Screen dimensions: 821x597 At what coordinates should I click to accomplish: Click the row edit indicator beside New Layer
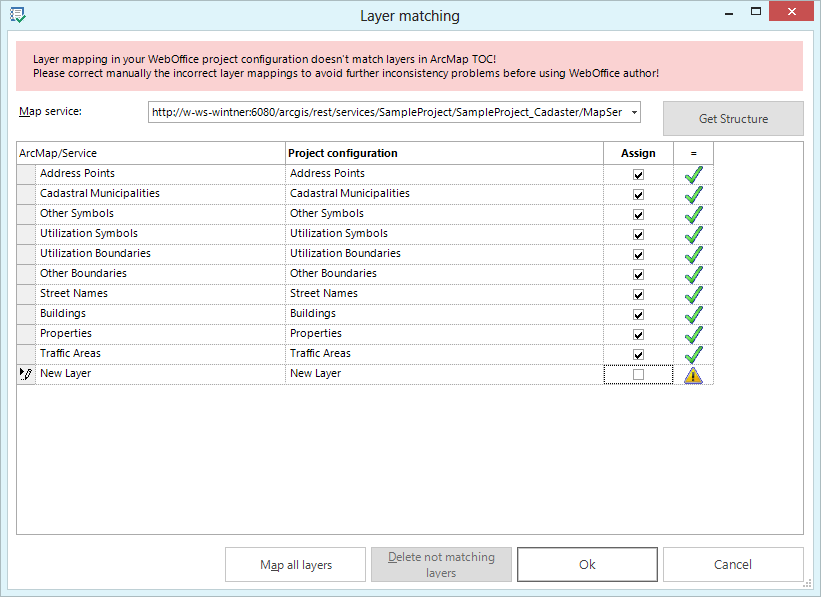(26, 373)
